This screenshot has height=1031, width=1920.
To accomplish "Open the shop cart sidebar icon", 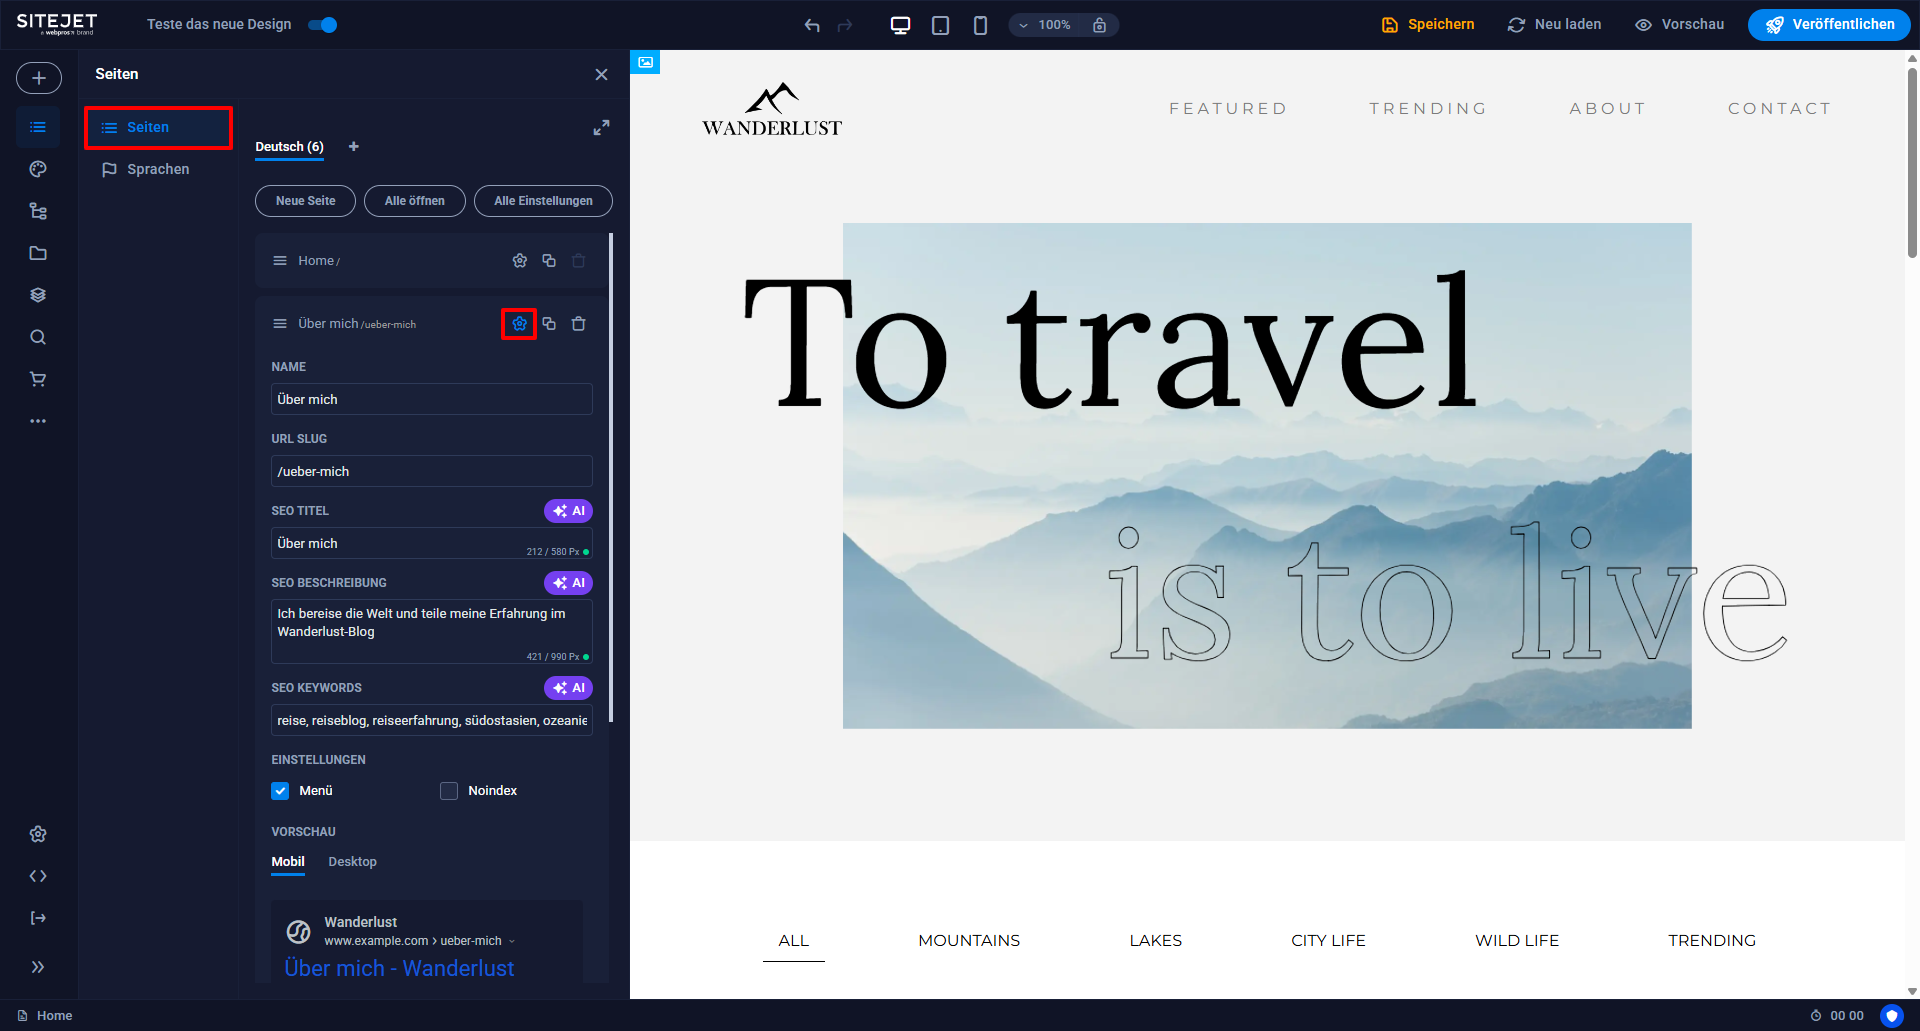I will 38,379.
